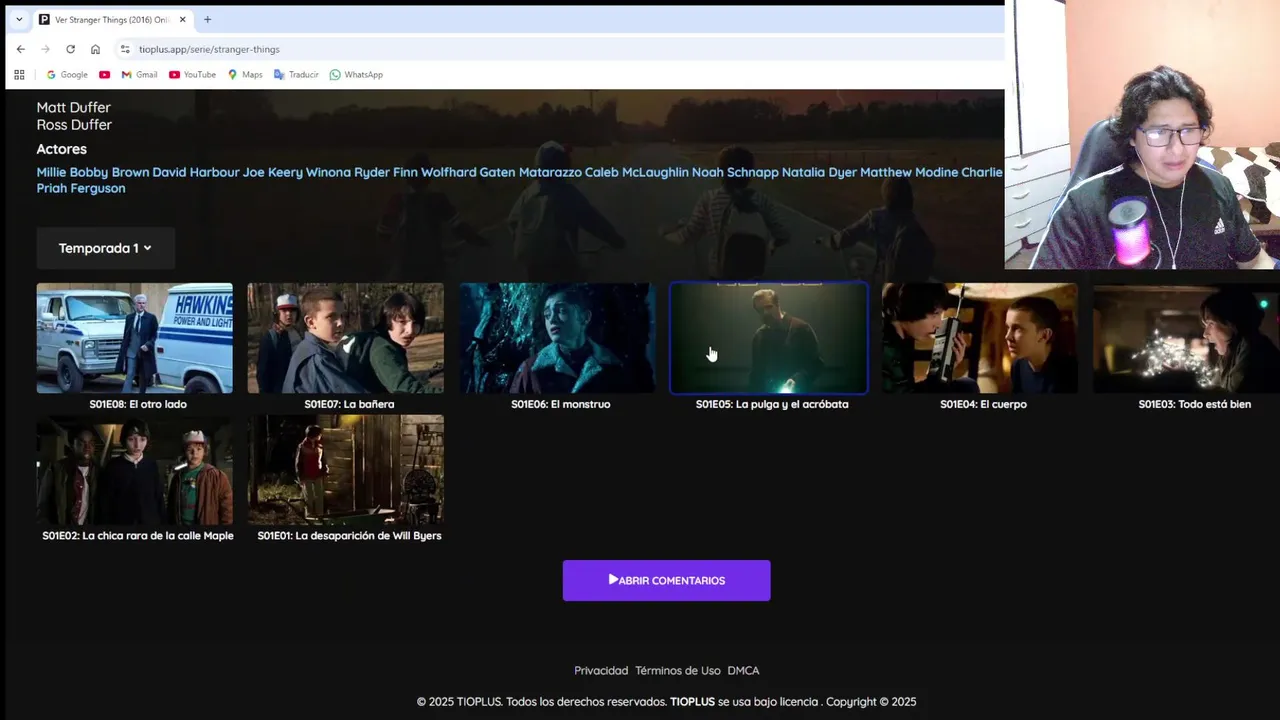Click the S01E07: La bañera title
This screenshot has height=720, width=1280.
(349, 404)
